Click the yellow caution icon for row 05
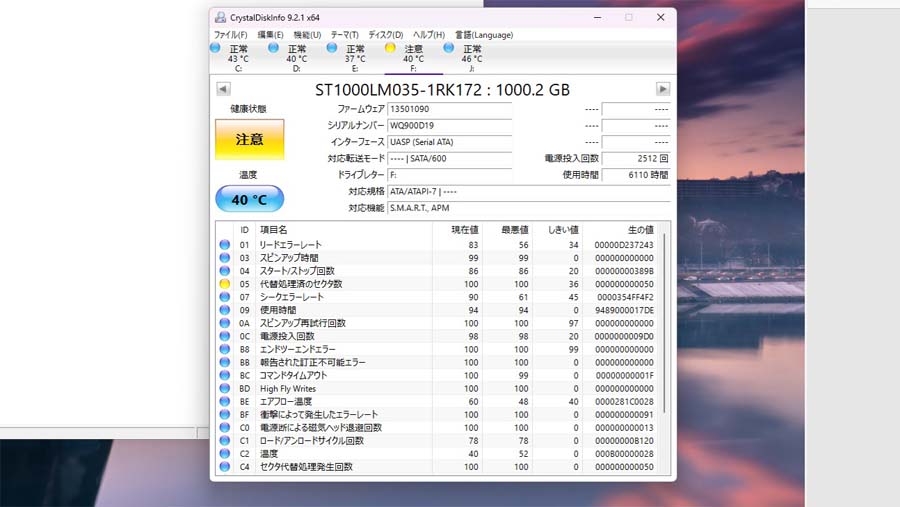The image size is (900, 507). [x=224, y=284]
